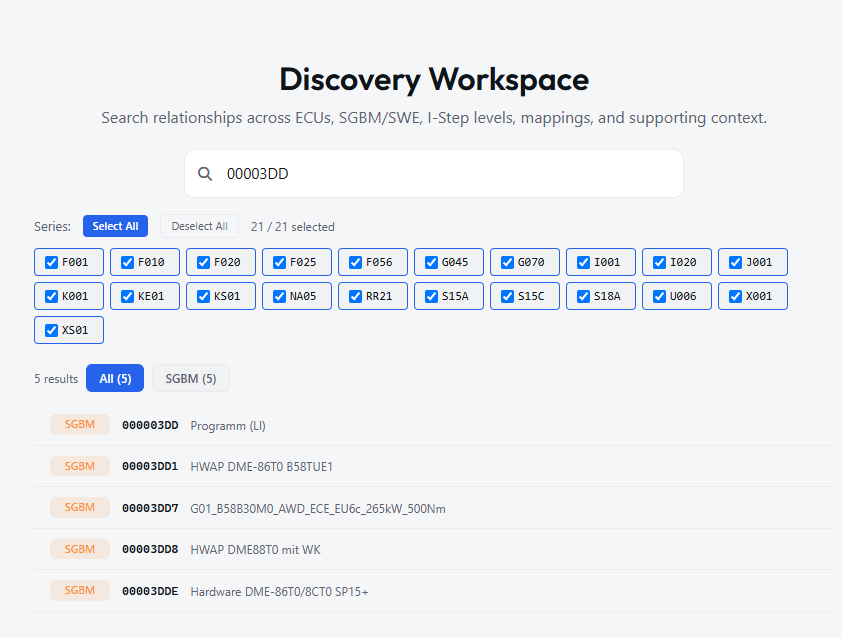Focus the search field containing 00003DD
The height and width of the screenshot is (638, 842).
[x=433, y=173]
